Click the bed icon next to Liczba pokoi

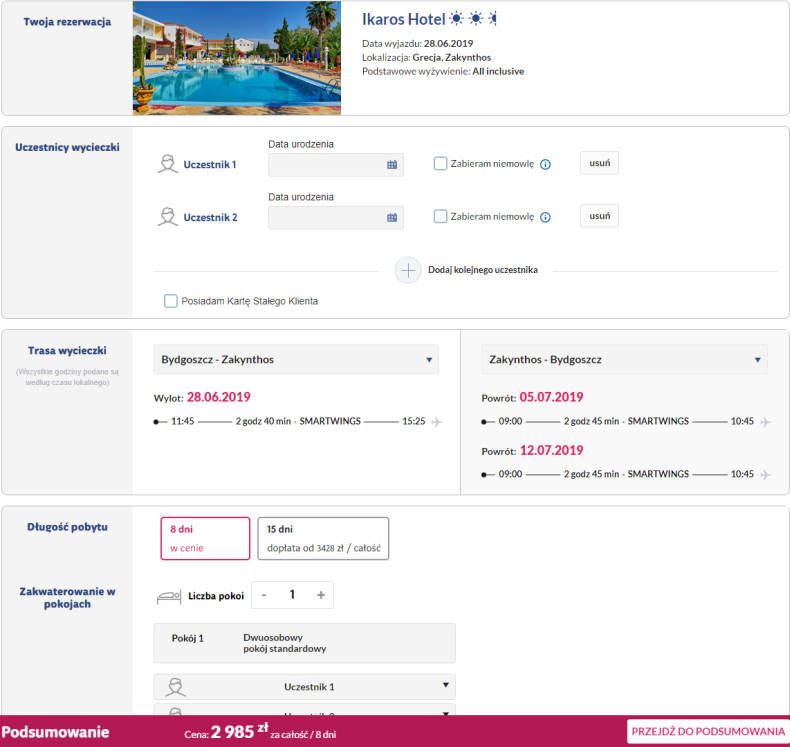[x=171, y=596]
